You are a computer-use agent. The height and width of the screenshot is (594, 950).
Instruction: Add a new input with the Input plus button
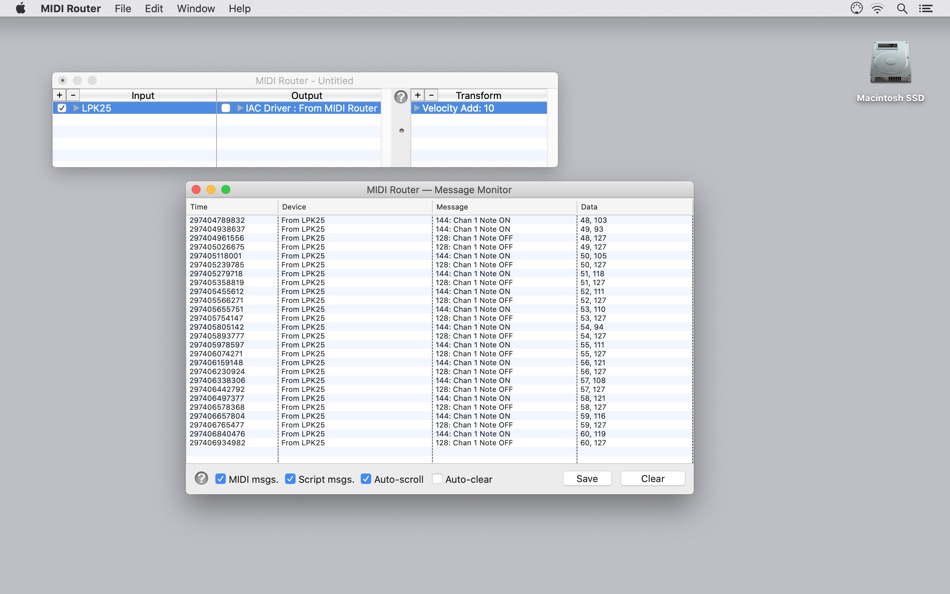coord(59,95)
